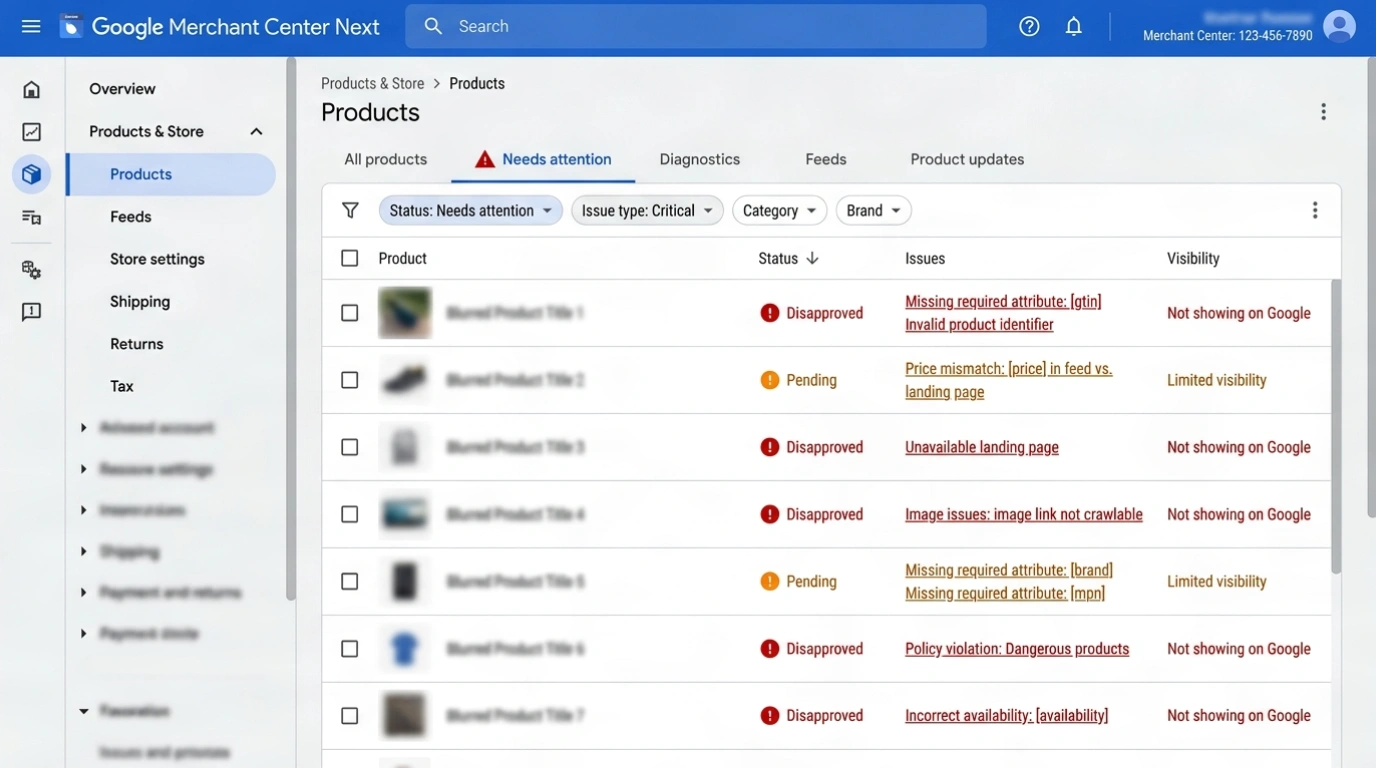This screenshot has width=1376, height=768.
Task: Open the Brand filter dropdown
Action: click(x=874, y=210)
